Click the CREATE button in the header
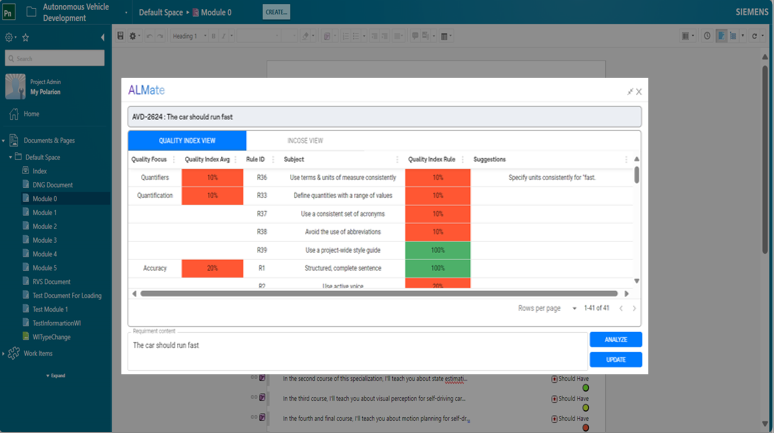The height and width of the screenshot is (433, 774). click(276, 12)
